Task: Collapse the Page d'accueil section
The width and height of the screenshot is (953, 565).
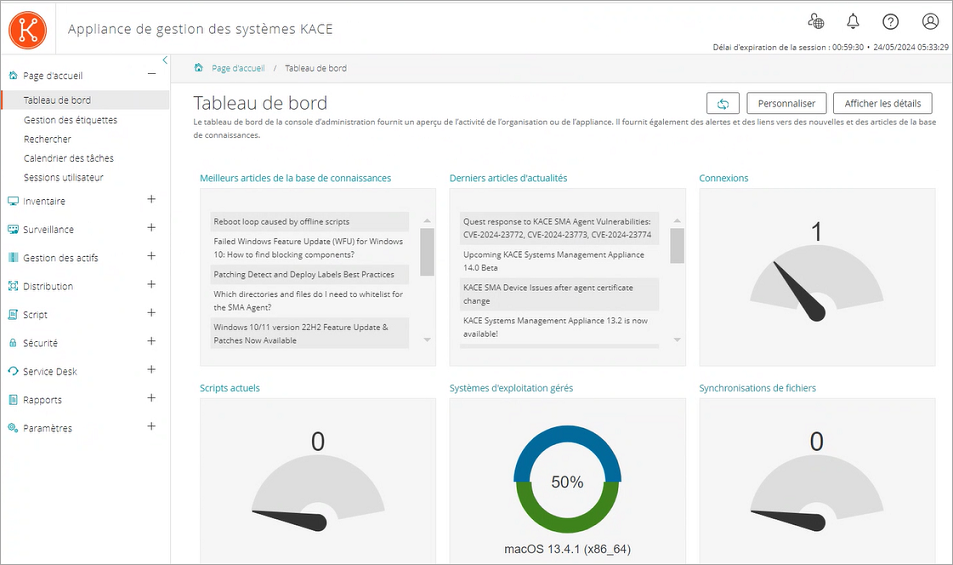Action: click(152, 74)
